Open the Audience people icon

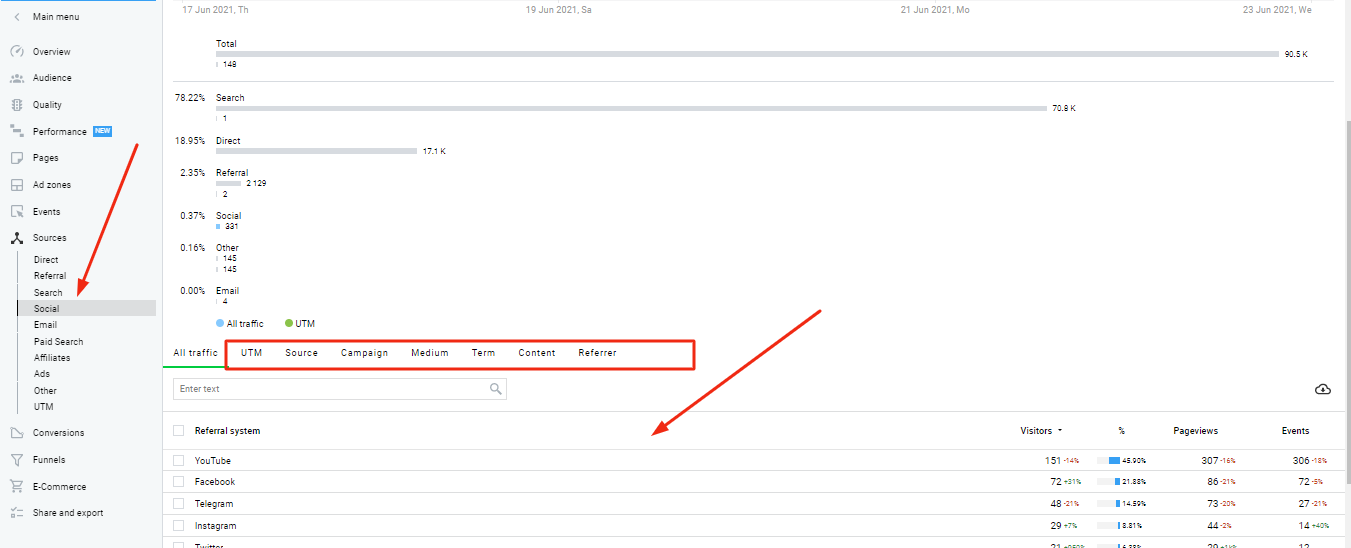coord(17,78)
